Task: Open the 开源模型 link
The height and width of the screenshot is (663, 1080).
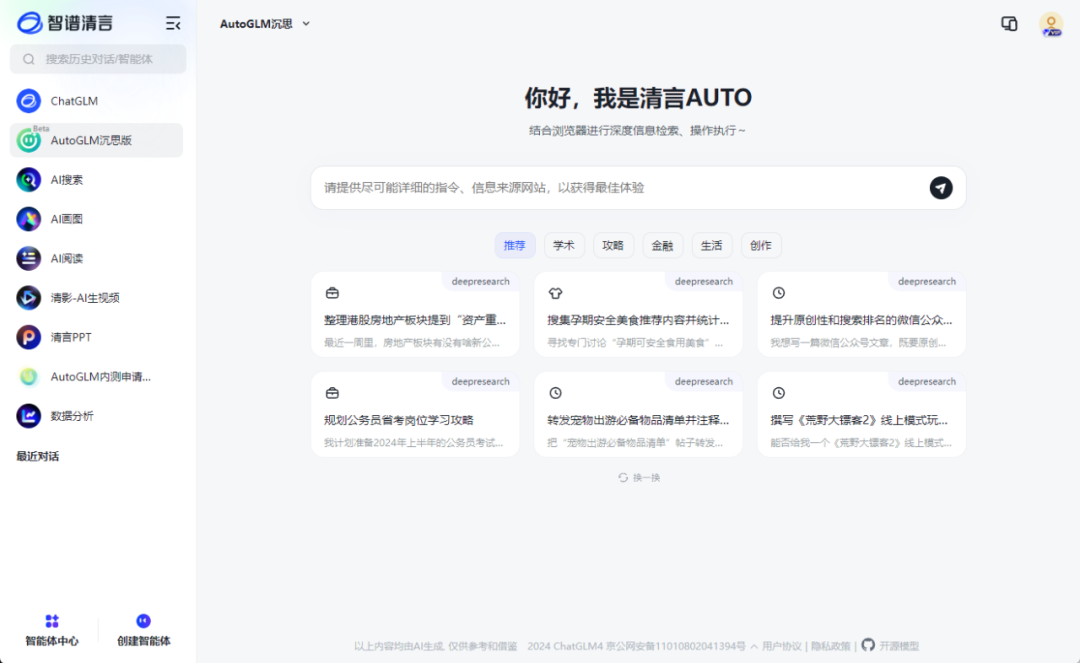Action: pyautogui.click(x=899, y=646)
